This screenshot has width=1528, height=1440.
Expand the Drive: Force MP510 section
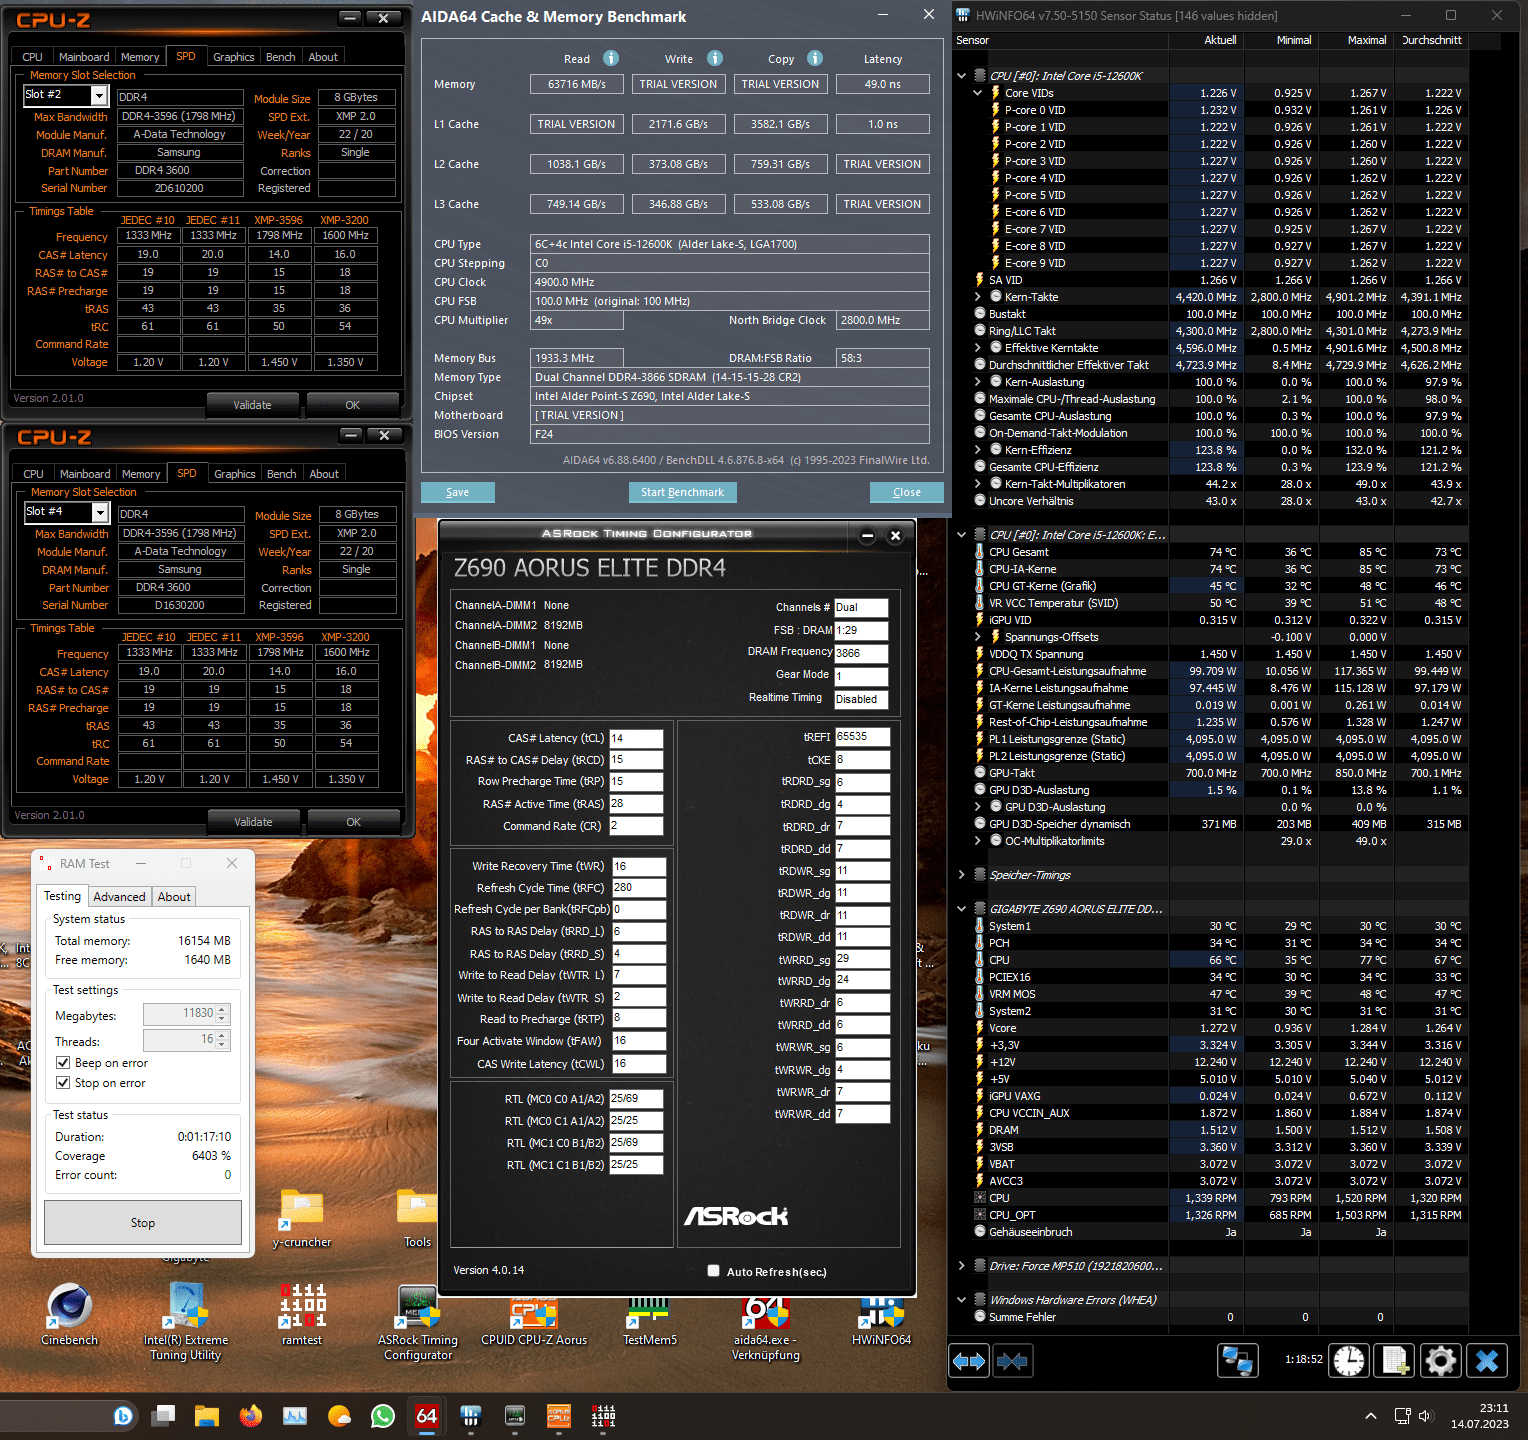click(x=962, y=1266)
